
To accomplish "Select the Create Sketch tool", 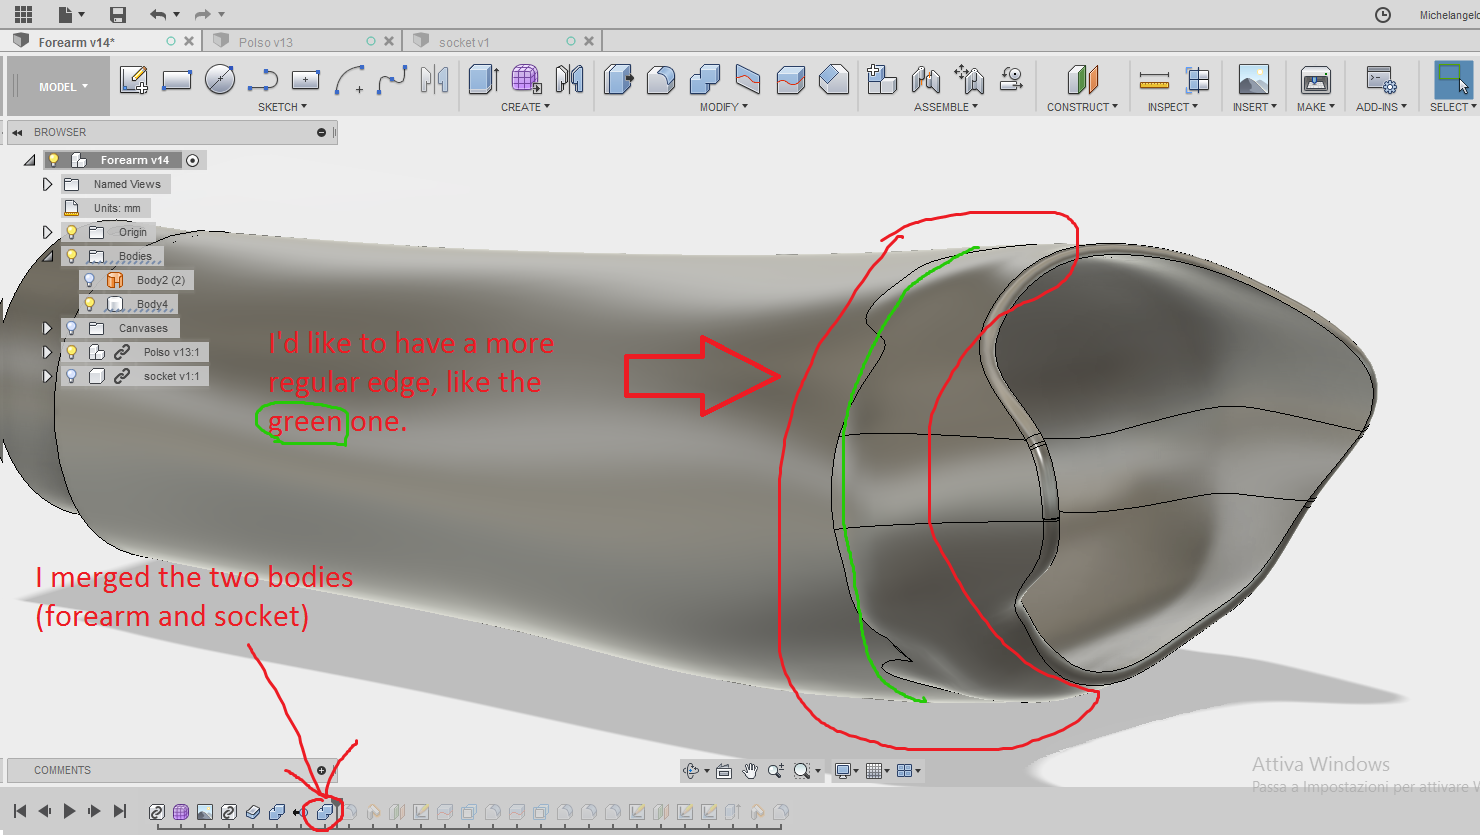I will point(133,80).
